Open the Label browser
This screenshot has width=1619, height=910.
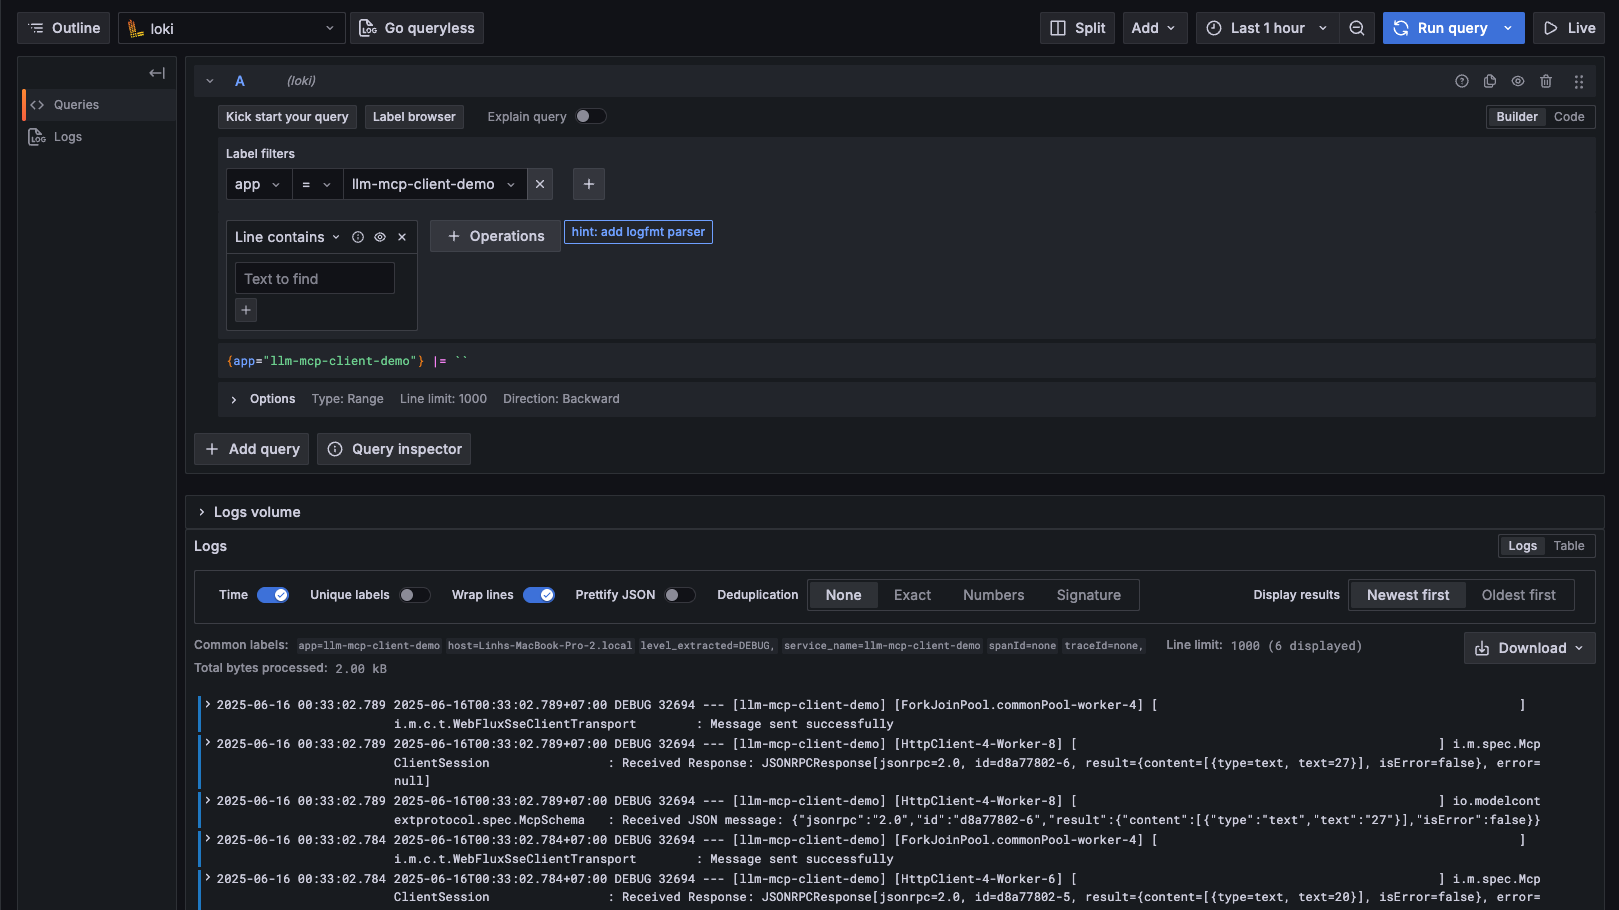[414, 117]
